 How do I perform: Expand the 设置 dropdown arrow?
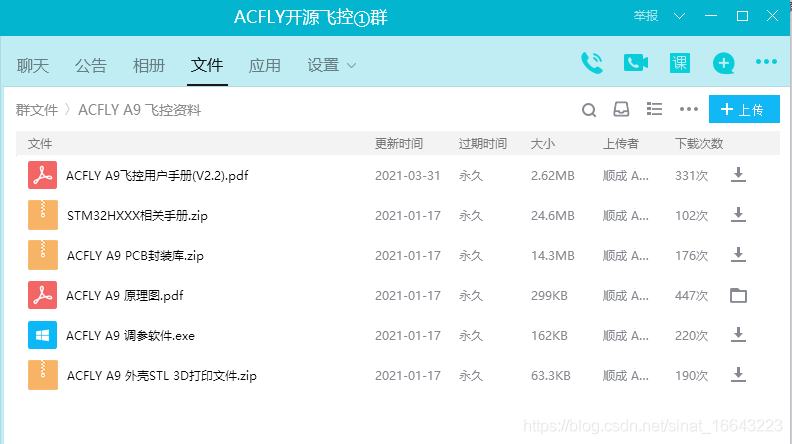[352, 66]
